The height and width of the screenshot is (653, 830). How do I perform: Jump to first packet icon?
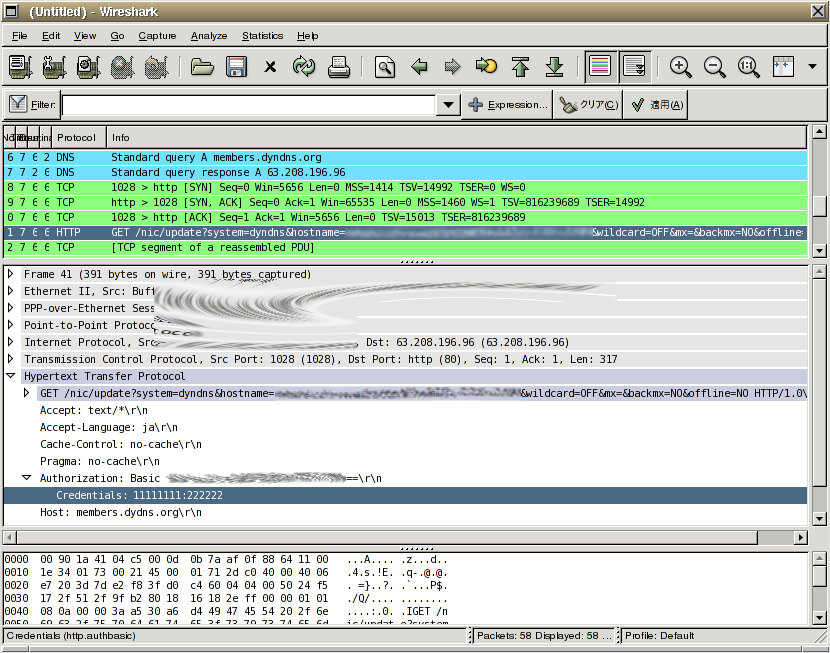click(520, 67)
